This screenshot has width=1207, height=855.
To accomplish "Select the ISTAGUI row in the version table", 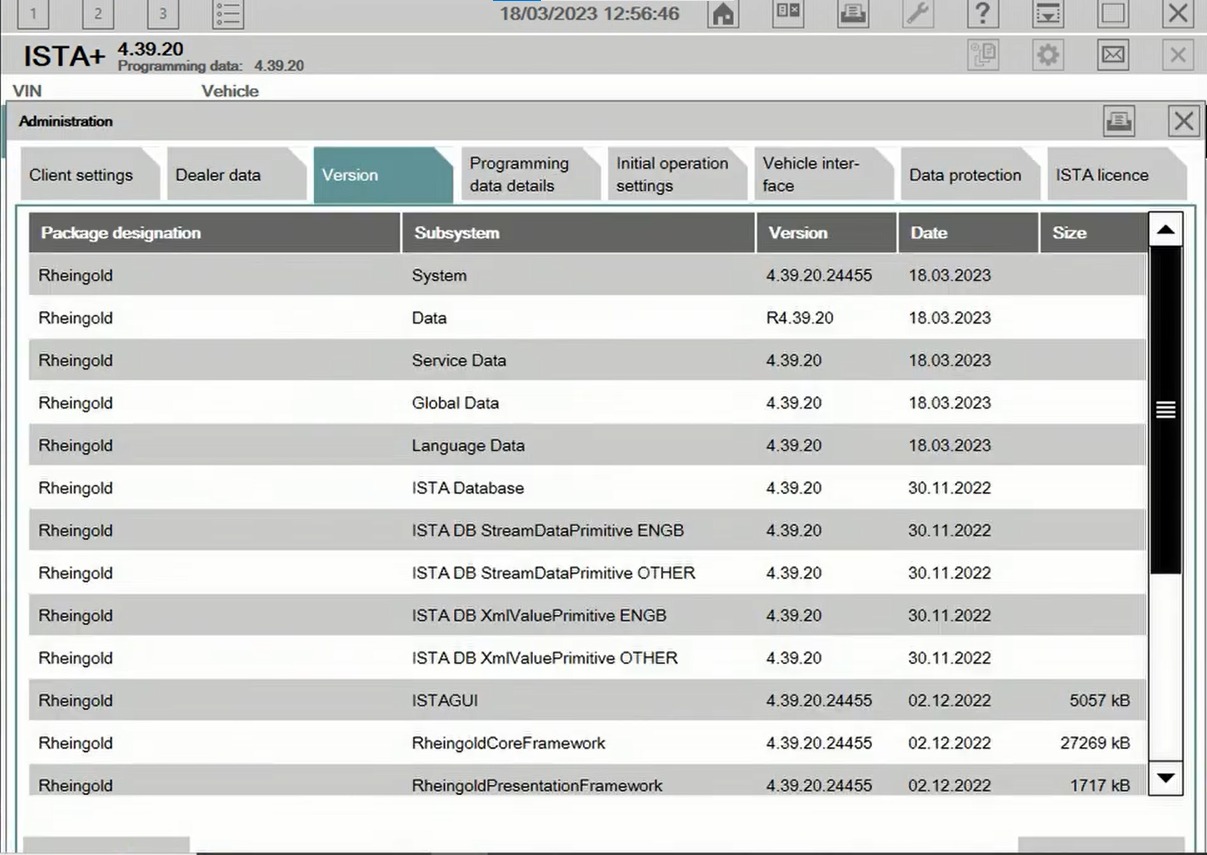I will tap(500, 700).
